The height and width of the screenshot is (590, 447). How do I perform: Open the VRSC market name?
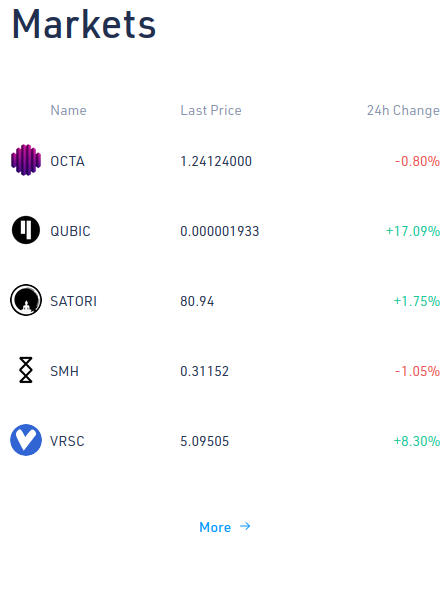coord(67,441)
